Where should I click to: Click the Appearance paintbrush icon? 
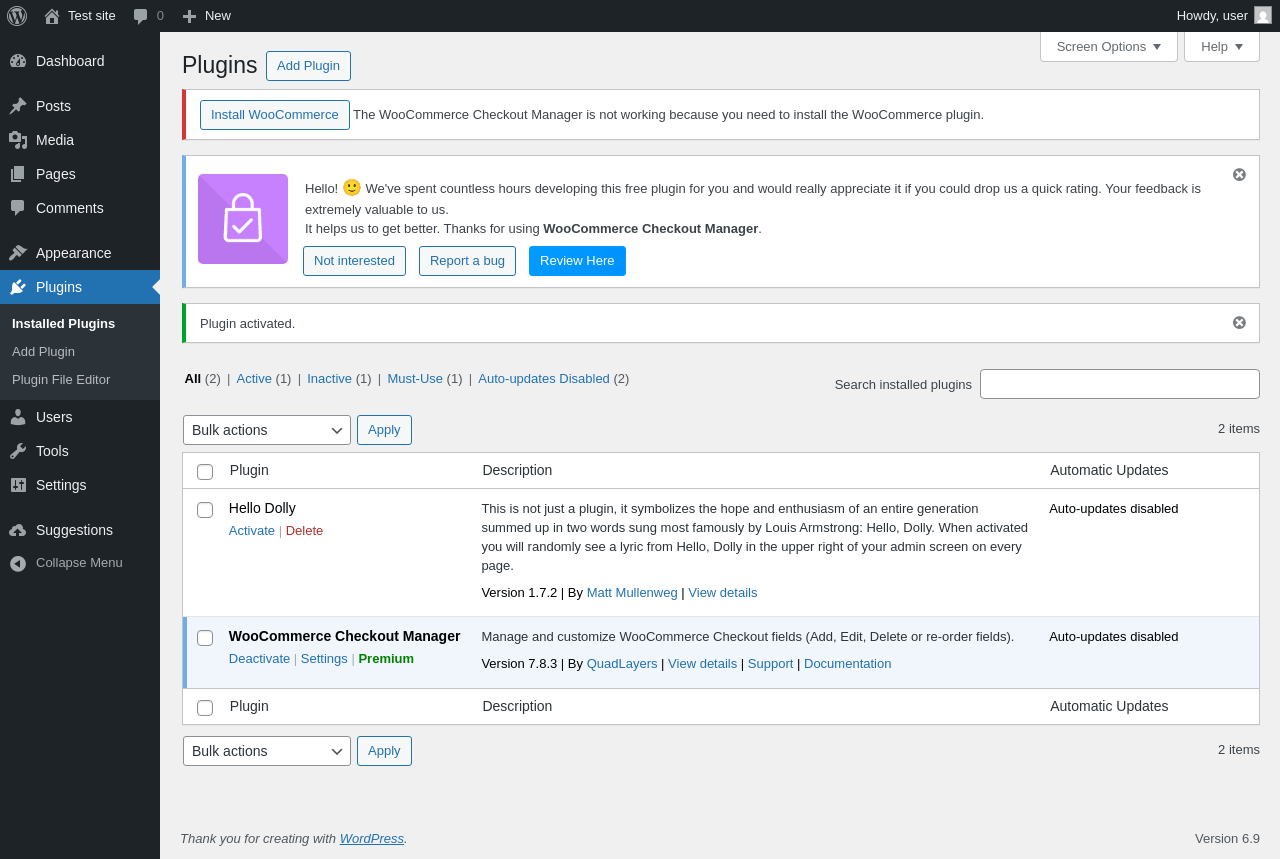click(x=18, y=253)
